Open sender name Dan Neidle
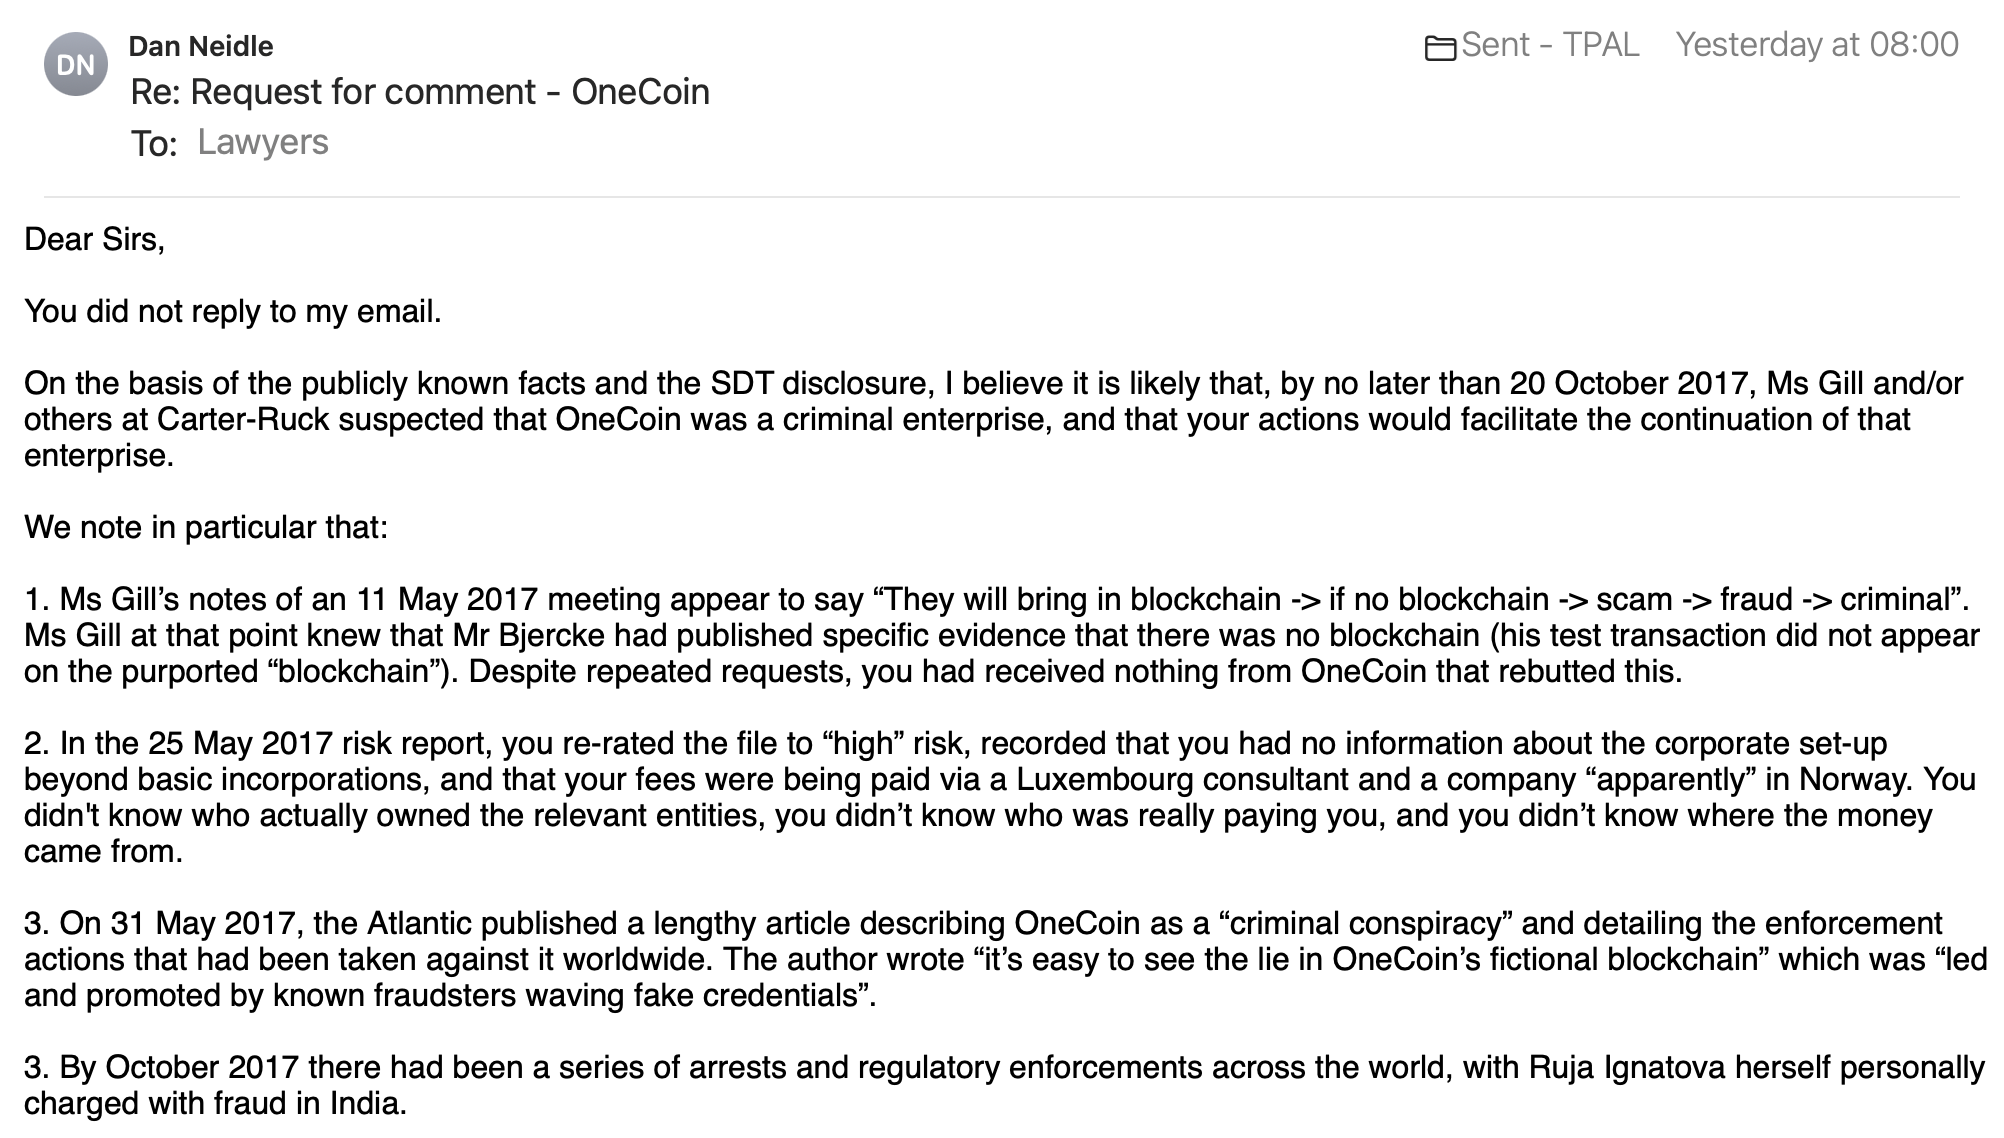 tap(201, 46)
